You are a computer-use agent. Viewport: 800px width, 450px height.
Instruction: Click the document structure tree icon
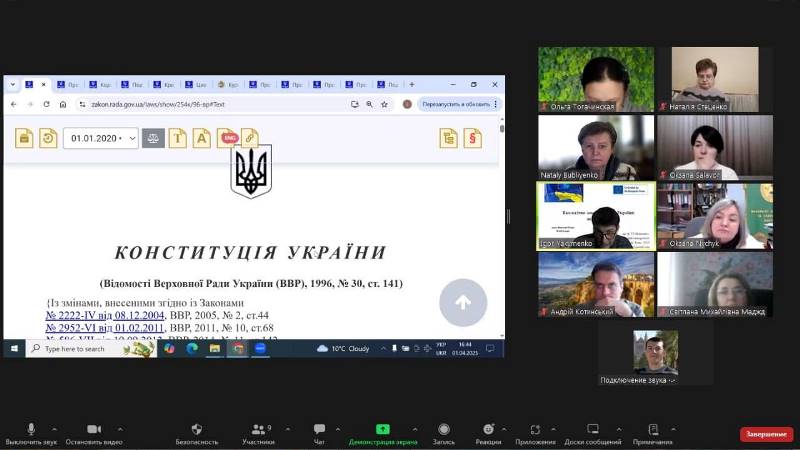coord(449,138)
